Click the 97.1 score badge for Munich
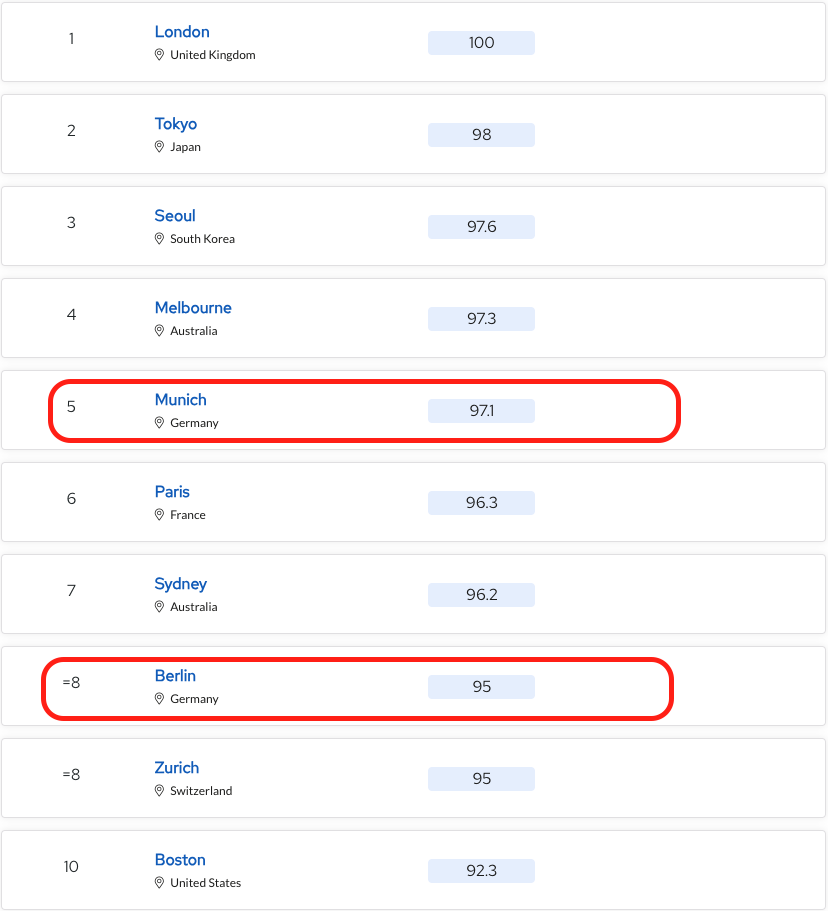 [481, 411]
